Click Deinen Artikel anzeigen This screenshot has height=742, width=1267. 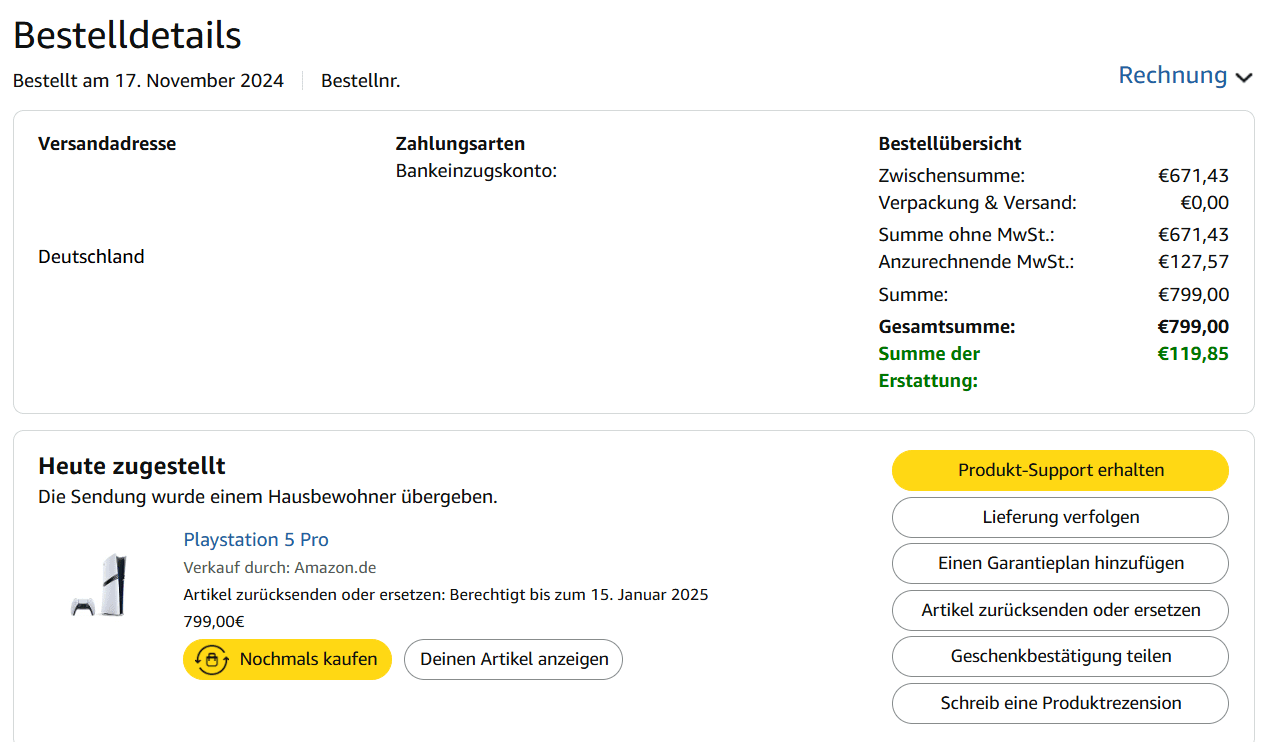point(513,660)
